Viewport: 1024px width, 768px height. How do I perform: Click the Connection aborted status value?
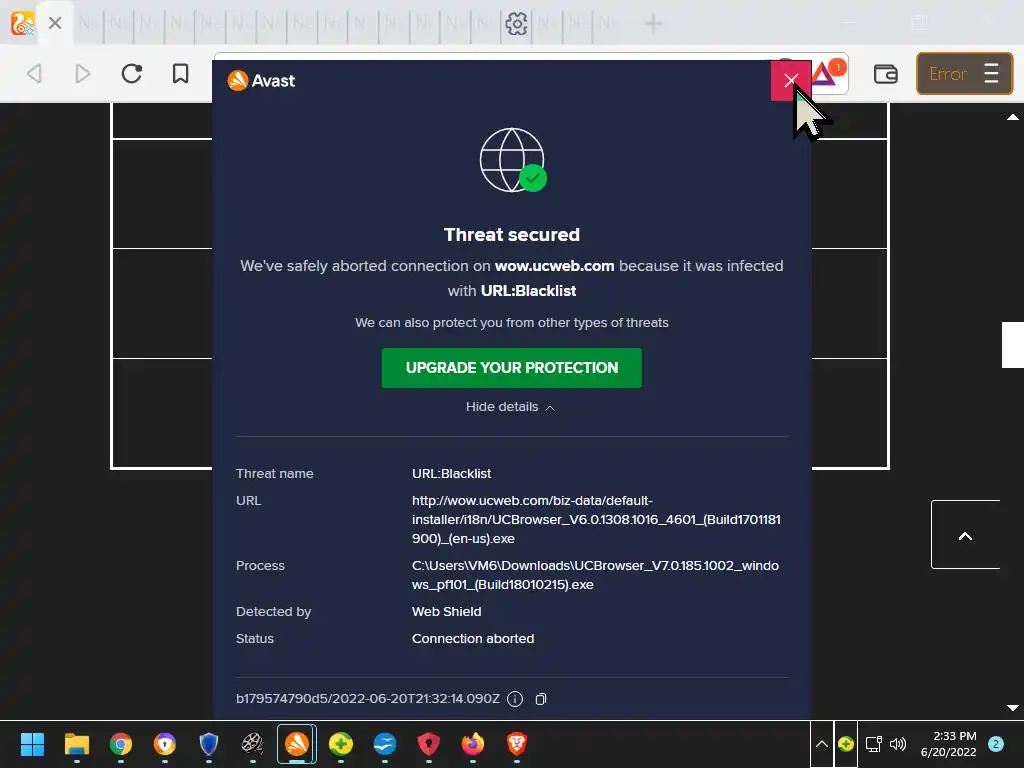point(473,639)
